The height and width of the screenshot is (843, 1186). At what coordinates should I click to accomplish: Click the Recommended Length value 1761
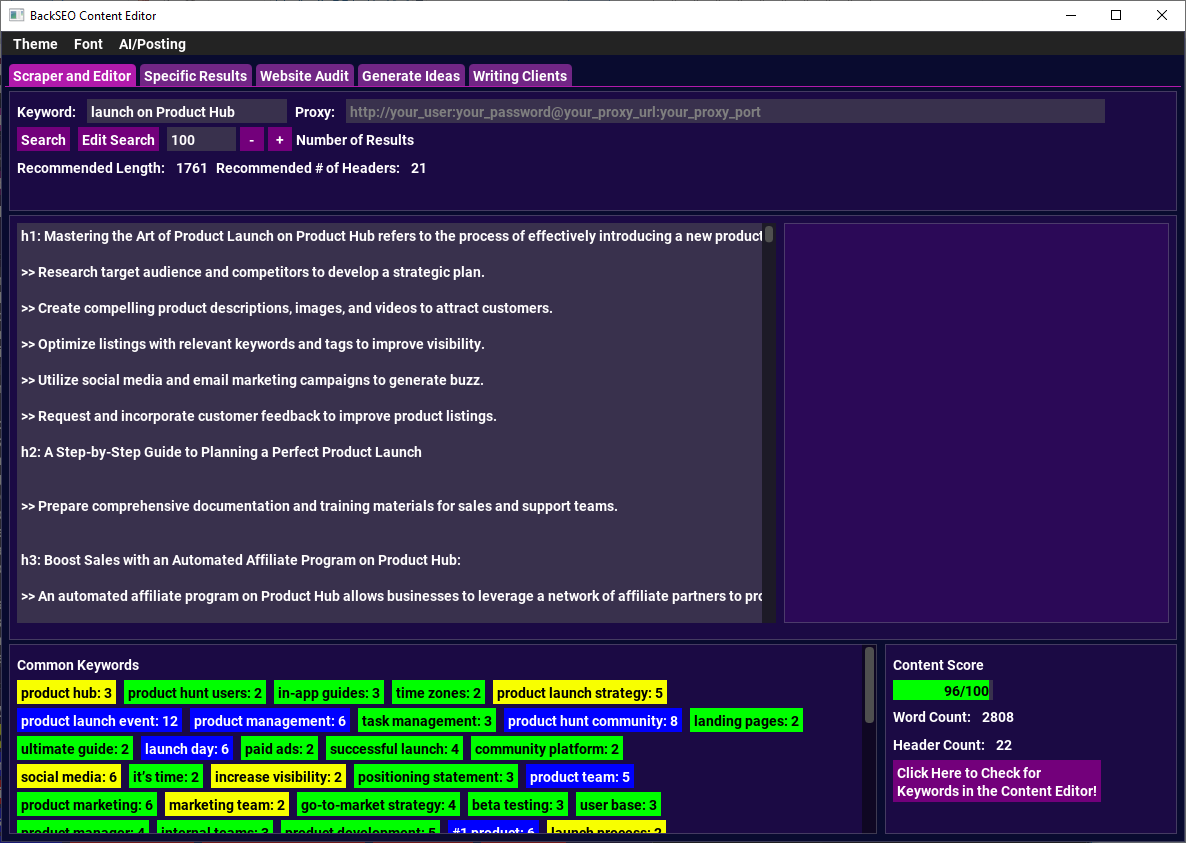[x=191, y=169]
